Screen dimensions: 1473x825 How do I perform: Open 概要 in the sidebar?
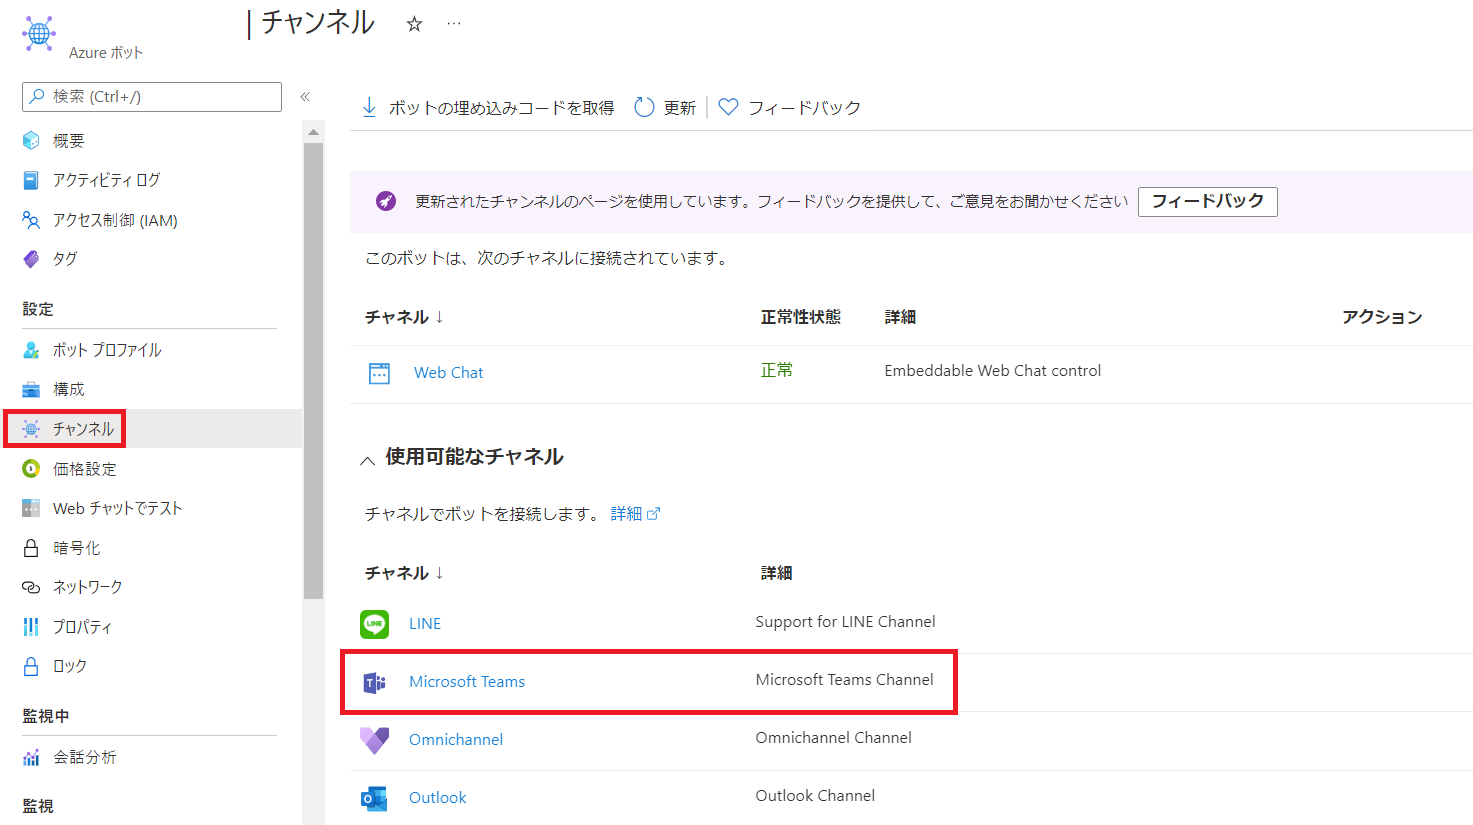coord(68,141)
